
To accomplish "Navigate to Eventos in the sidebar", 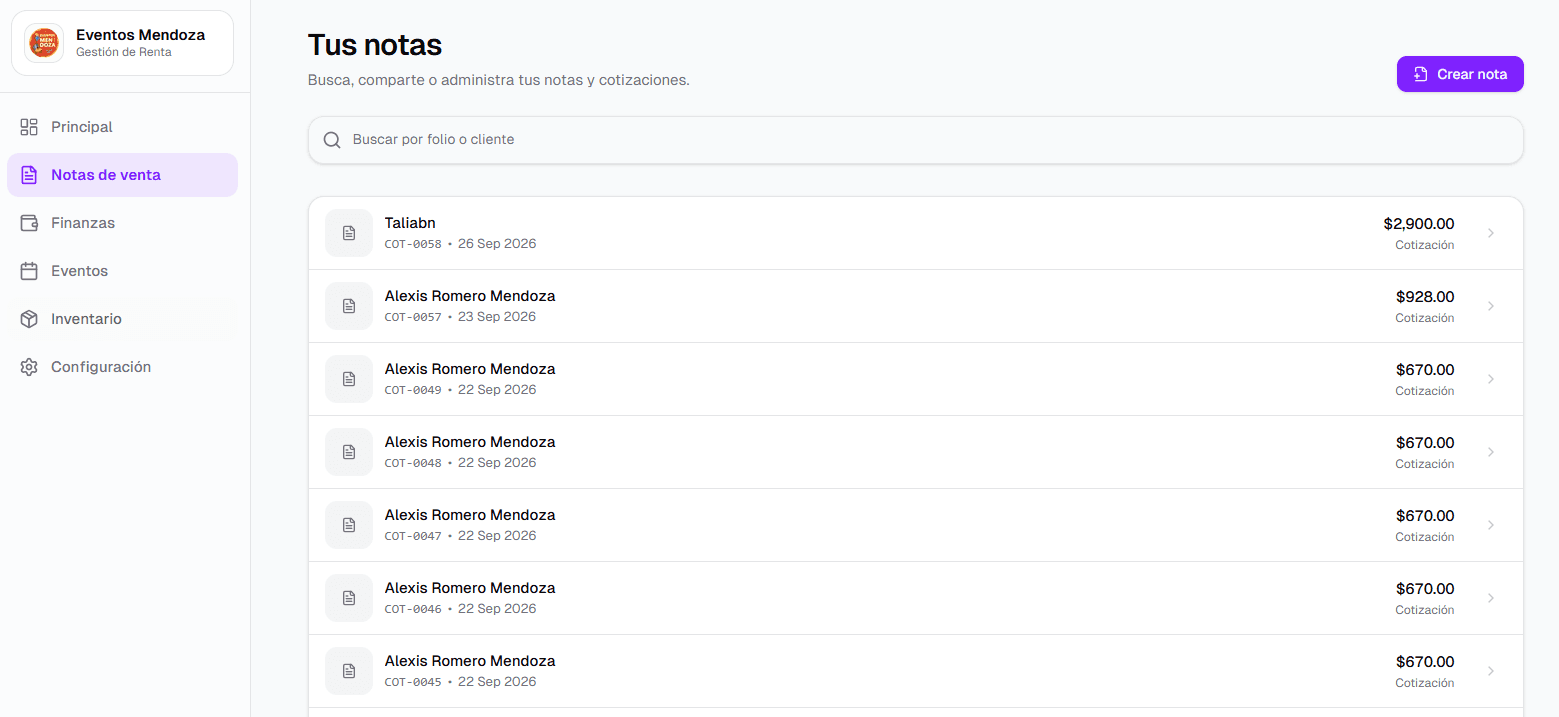I will tap(122, 271).
